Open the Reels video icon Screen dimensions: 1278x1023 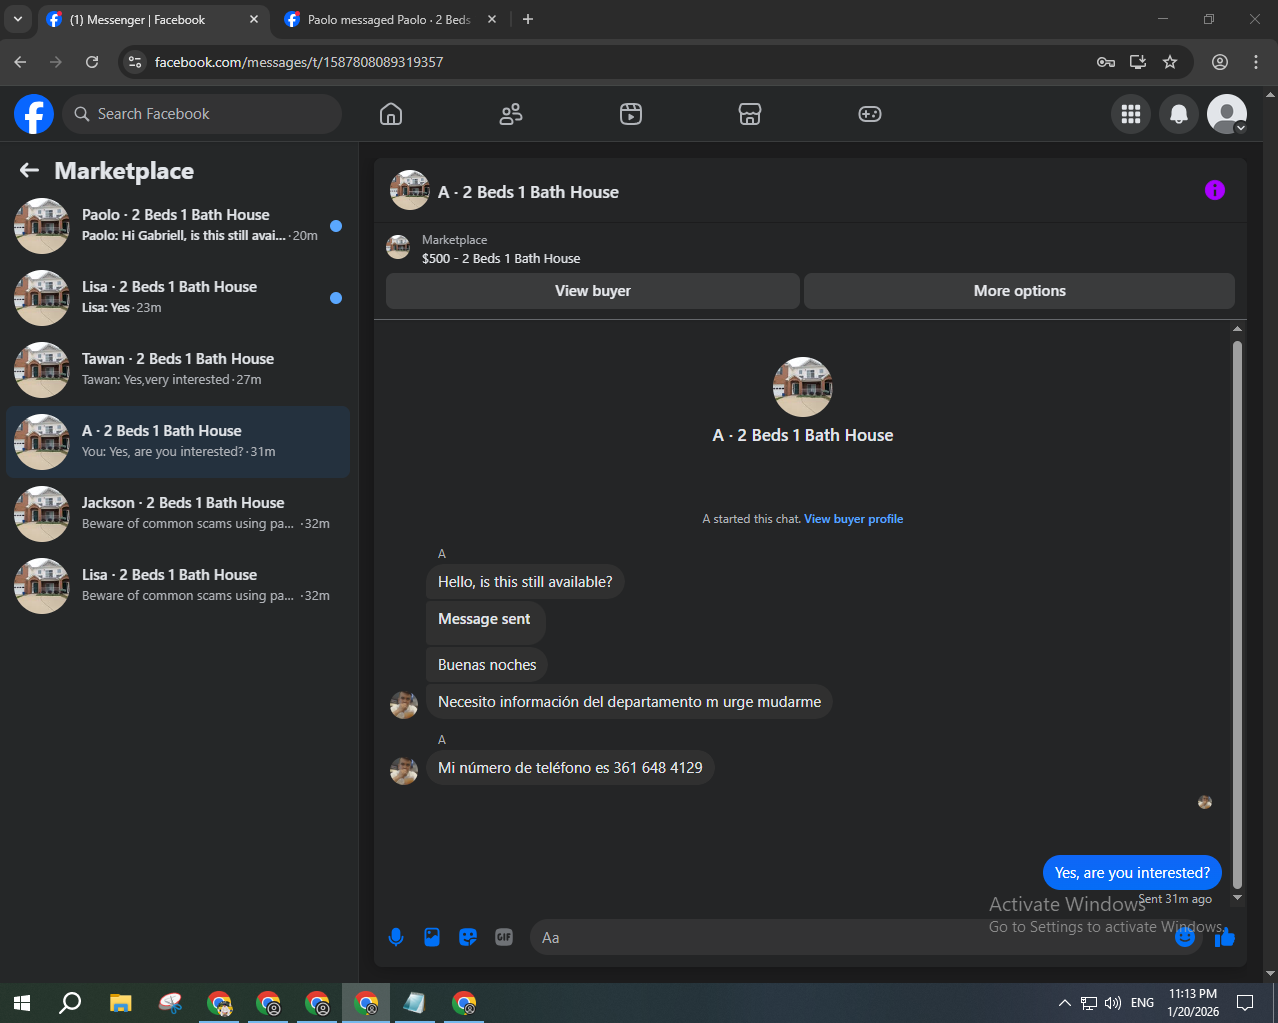click(x=631, y=114)
